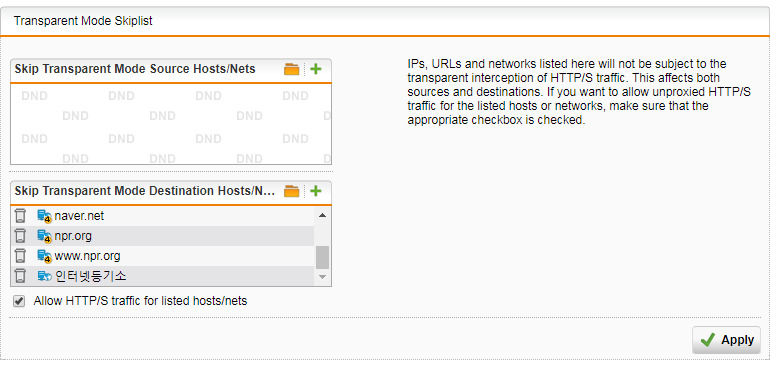Select the www.npr.org list entry
Image resolution: width=777 pixels, height=367 pixels.
(163, 256)
